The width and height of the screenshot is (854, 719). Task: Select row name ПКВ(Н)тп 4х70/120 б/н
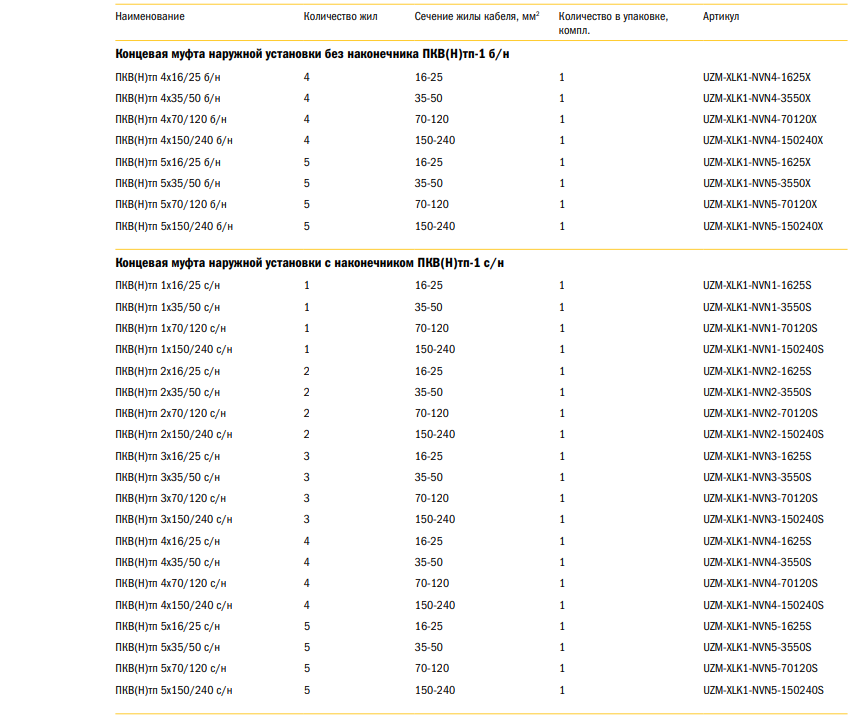[171, 119]
